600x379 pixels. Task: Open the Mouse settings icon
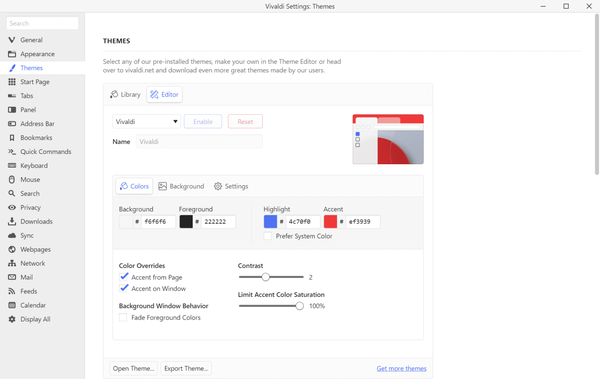12,180
